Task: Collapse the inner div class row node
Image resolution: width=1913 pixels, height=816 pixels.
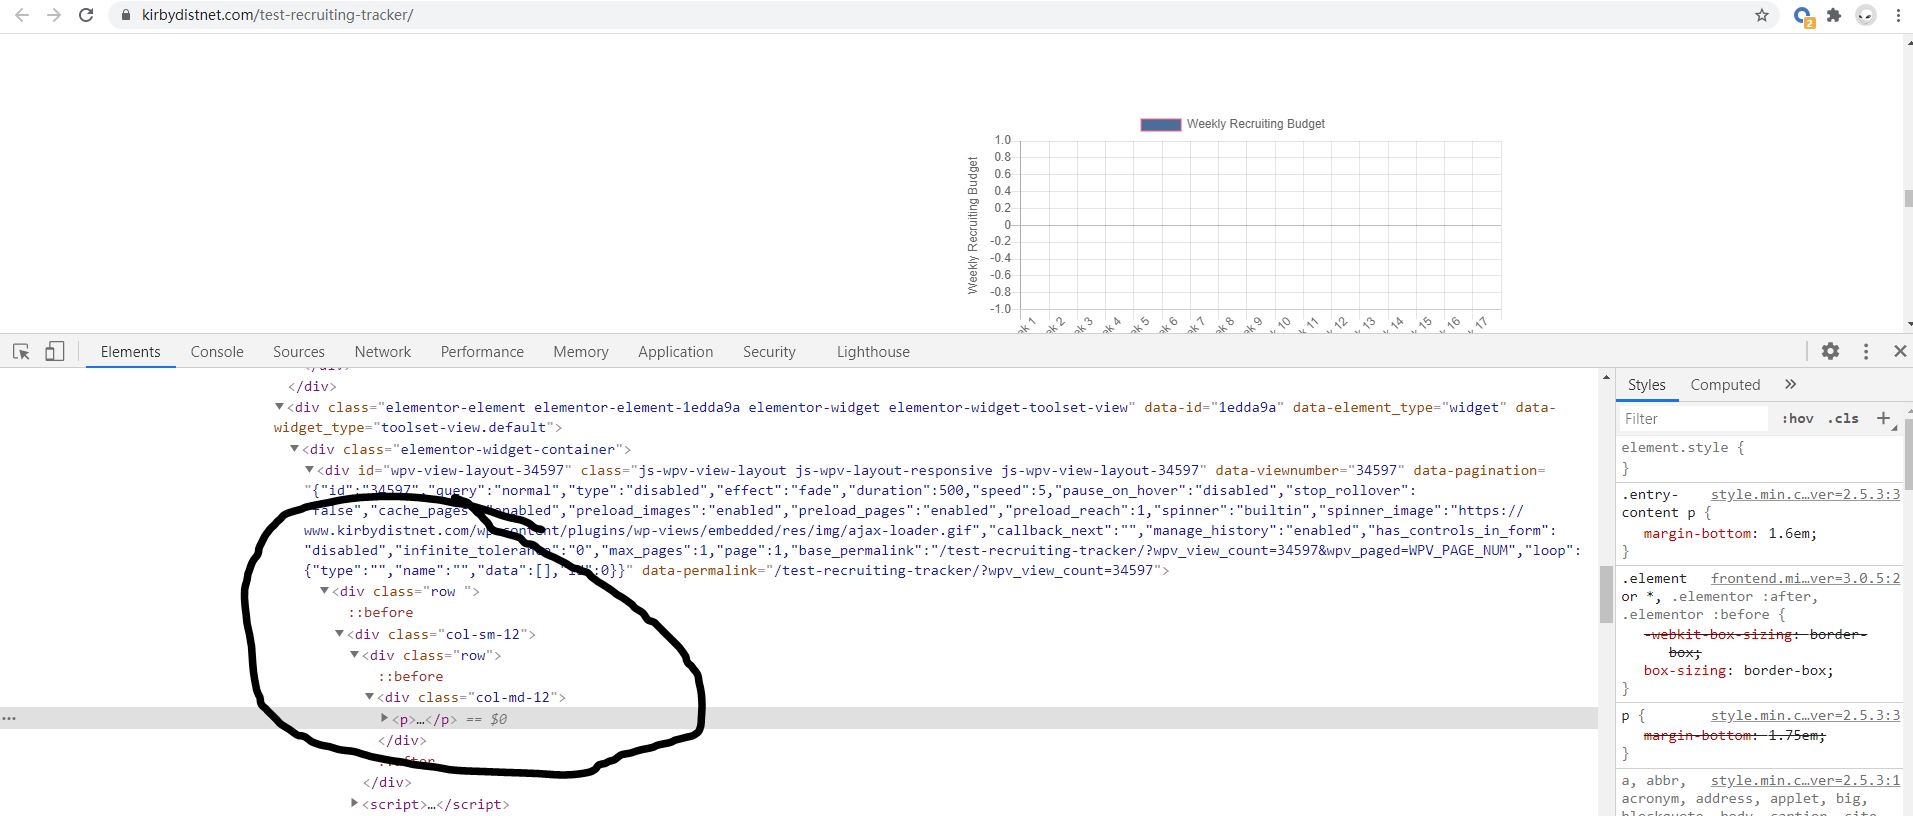Action: click(354, 655)
